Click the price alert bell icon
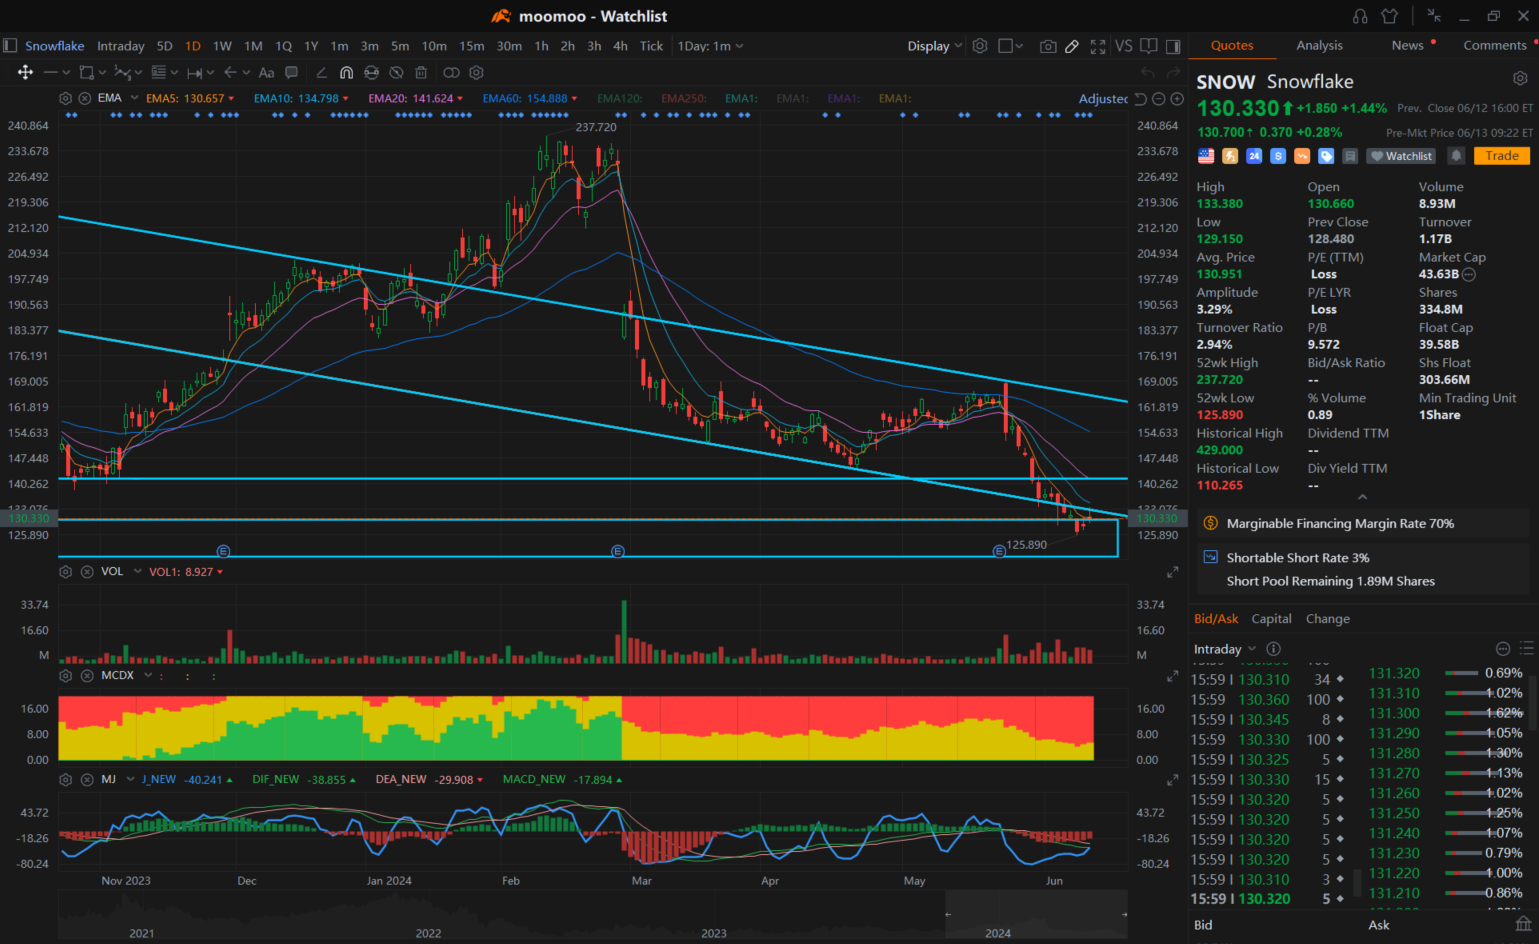This screenshot has width=1539, height=944. 1456,156
